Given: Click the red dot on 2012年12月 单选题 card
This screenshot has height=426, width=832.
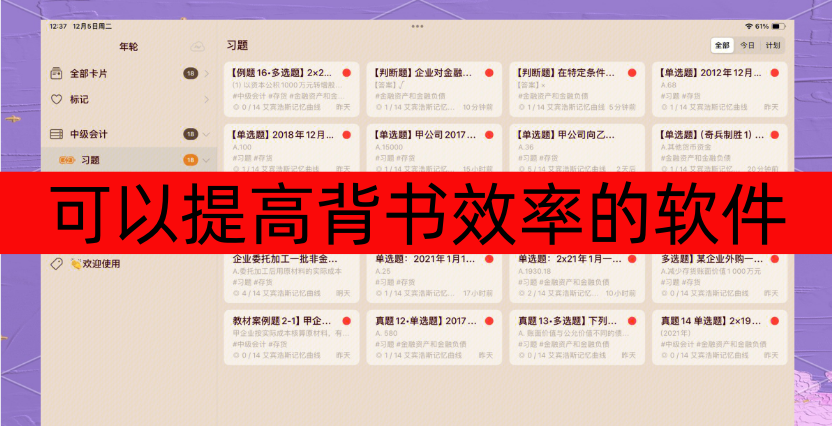Looking at the screenshot, I should click(x=774, y=73).
